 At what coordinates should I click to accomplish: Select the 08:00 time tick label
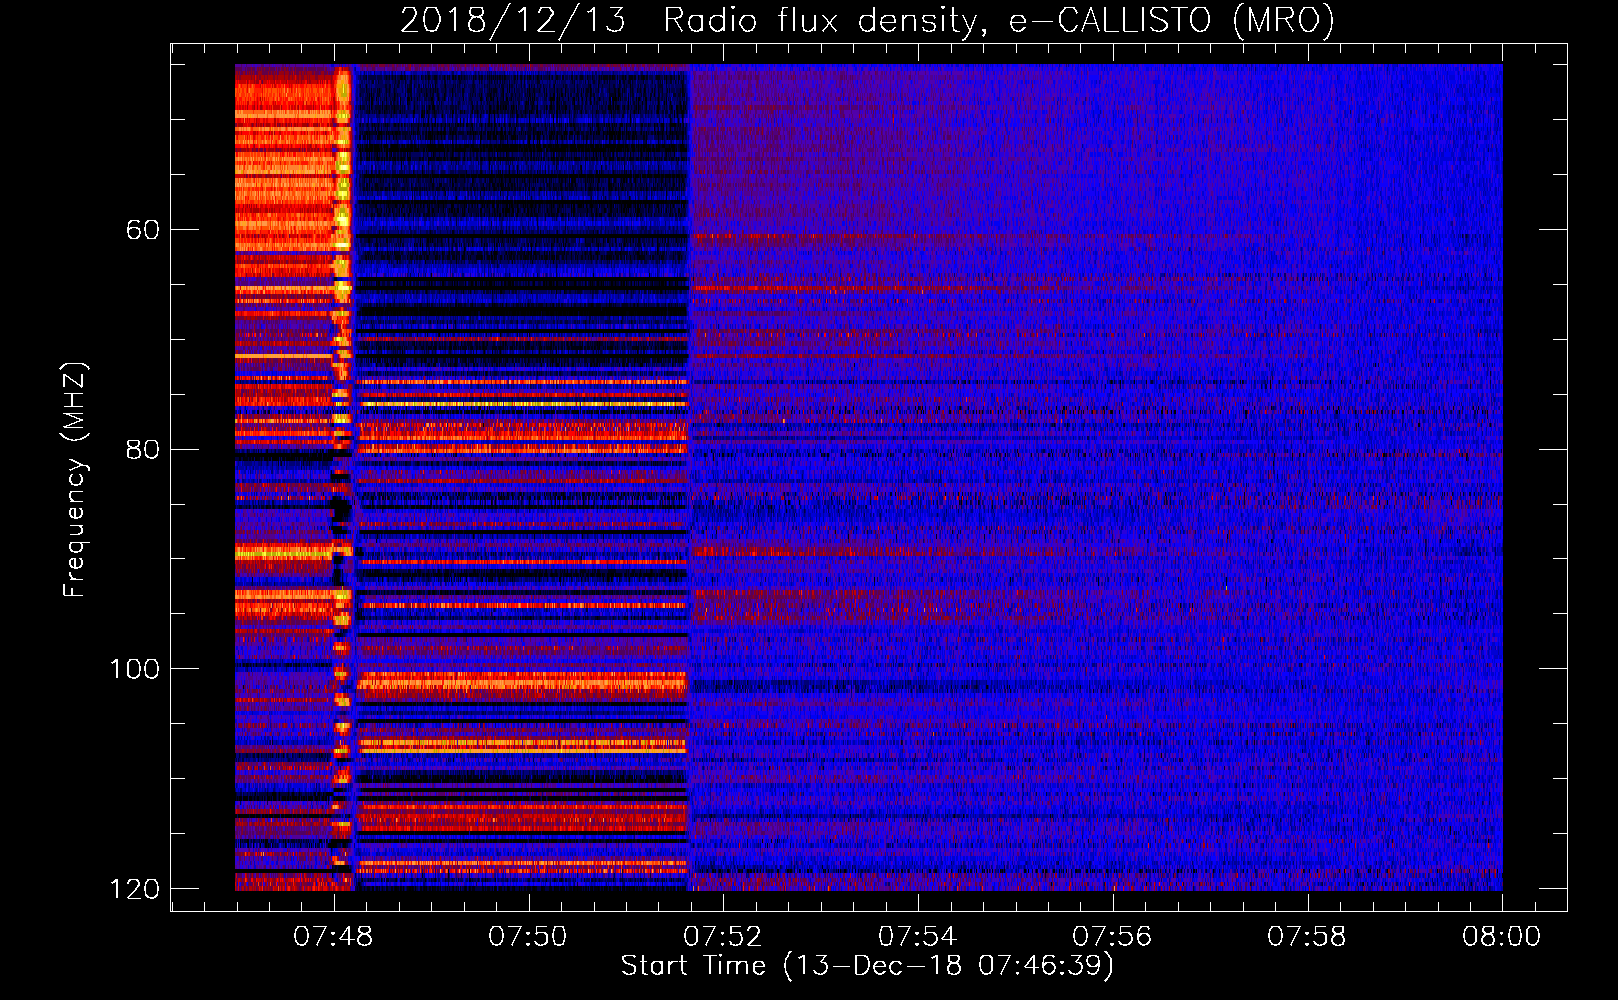(1501, 936)
